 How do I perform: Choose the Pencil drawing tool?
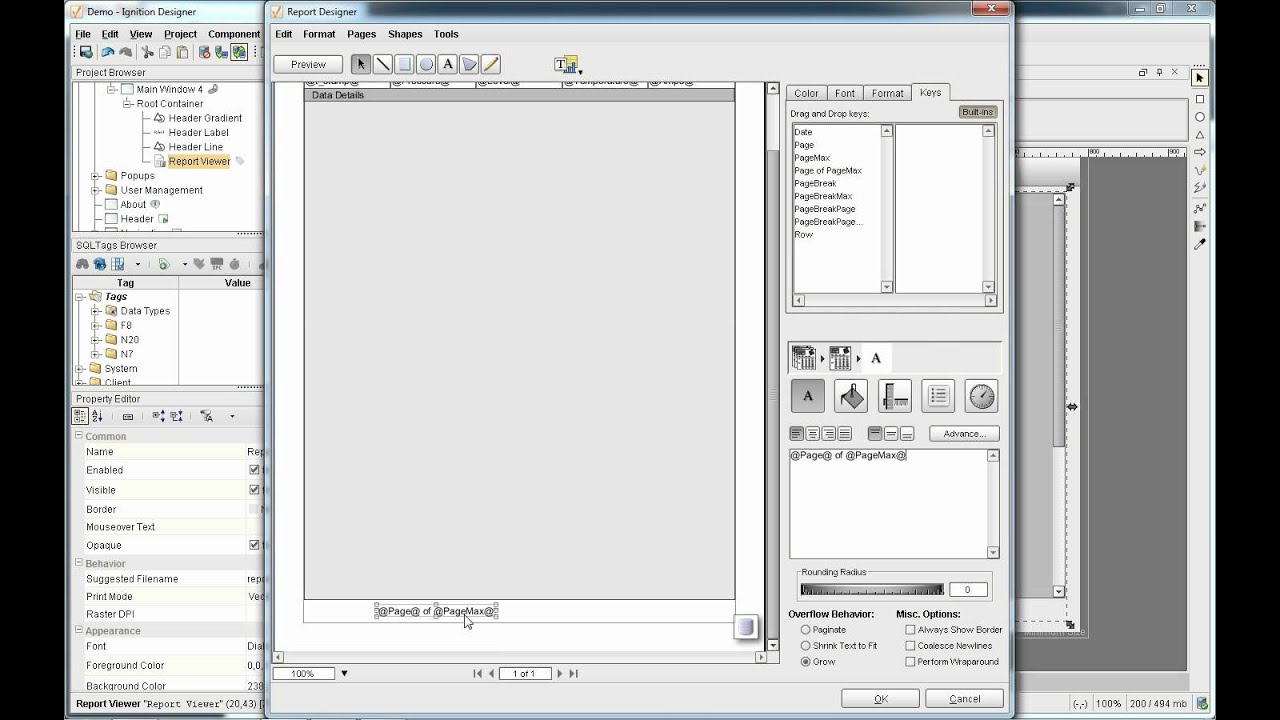(x=490, y=64)
